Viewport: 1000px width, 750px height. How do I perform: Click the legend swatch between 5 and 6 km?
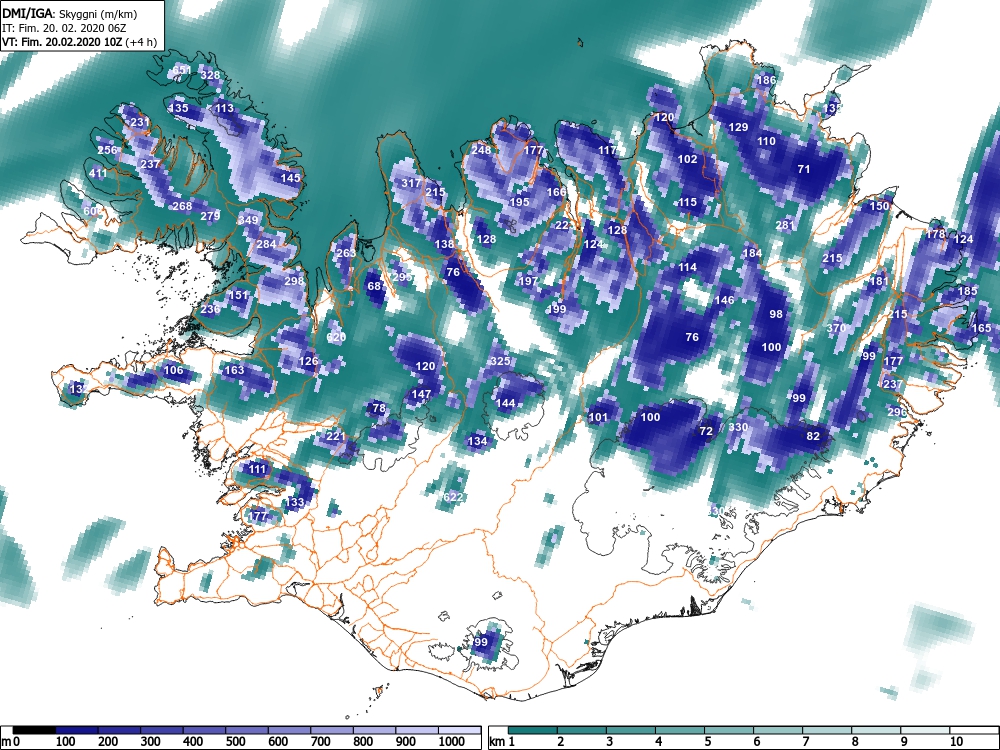729,730
